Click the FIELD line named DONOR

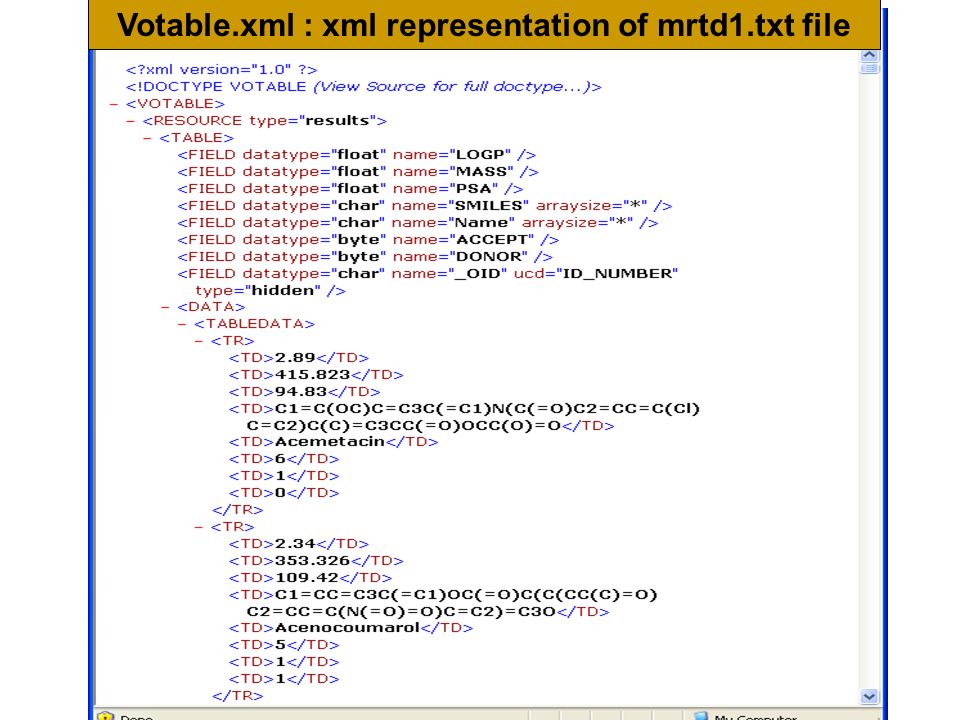pos(365,257)
